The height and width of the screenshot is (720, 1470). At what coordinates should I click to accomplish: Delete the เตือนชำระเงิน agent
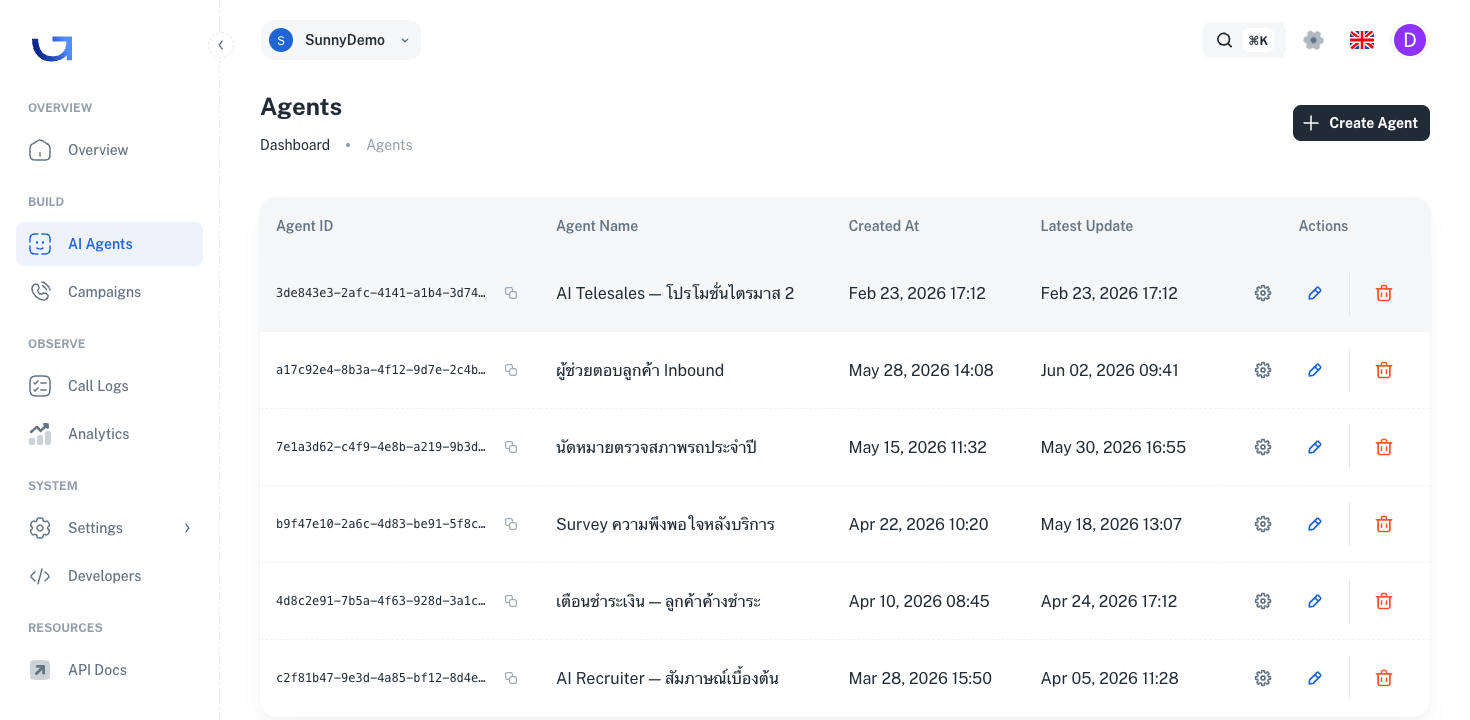[x=1384, y=601]
